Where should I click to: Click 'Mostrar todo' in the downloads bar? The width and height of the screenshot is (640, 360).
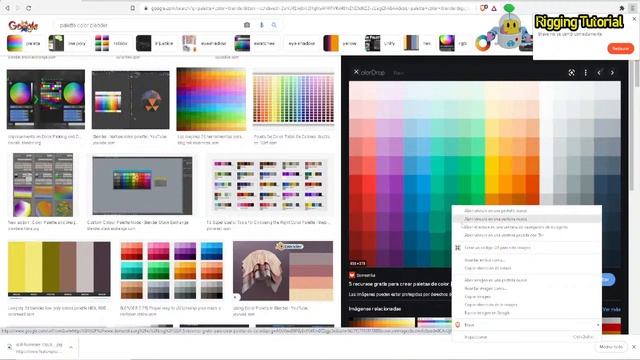pyautogui.click(x=611, y=347)
